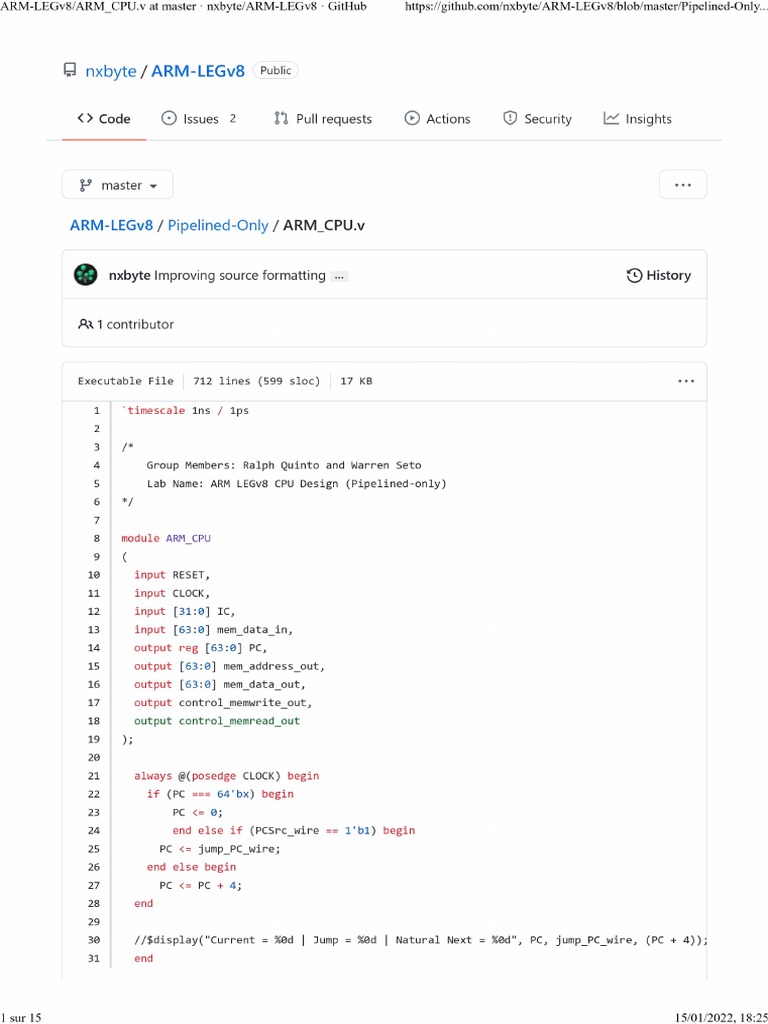Click the Code tab brackets icon

point(86,118)
